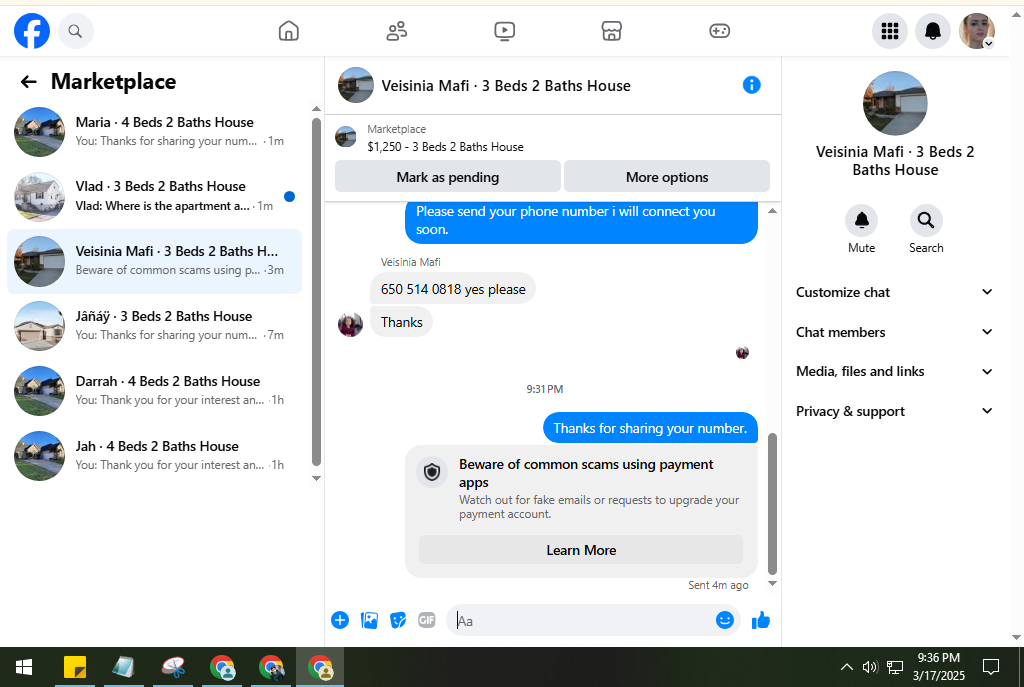The image size is (1024, 687).
Task: Click Veisinia Mafi's avatar beside Thanks message
Action: [x=350, y=324]
